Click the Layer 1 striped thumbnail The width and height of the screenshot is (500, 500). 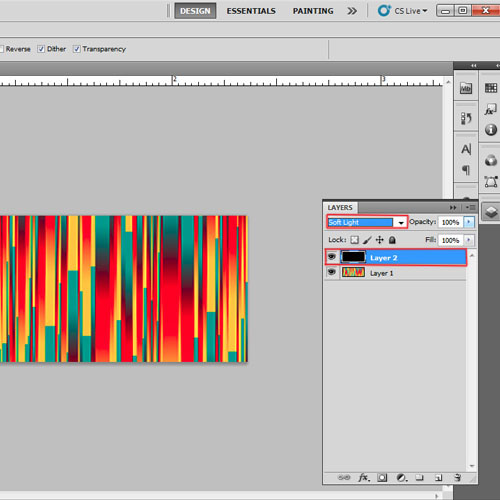click(x=353, y=273)
